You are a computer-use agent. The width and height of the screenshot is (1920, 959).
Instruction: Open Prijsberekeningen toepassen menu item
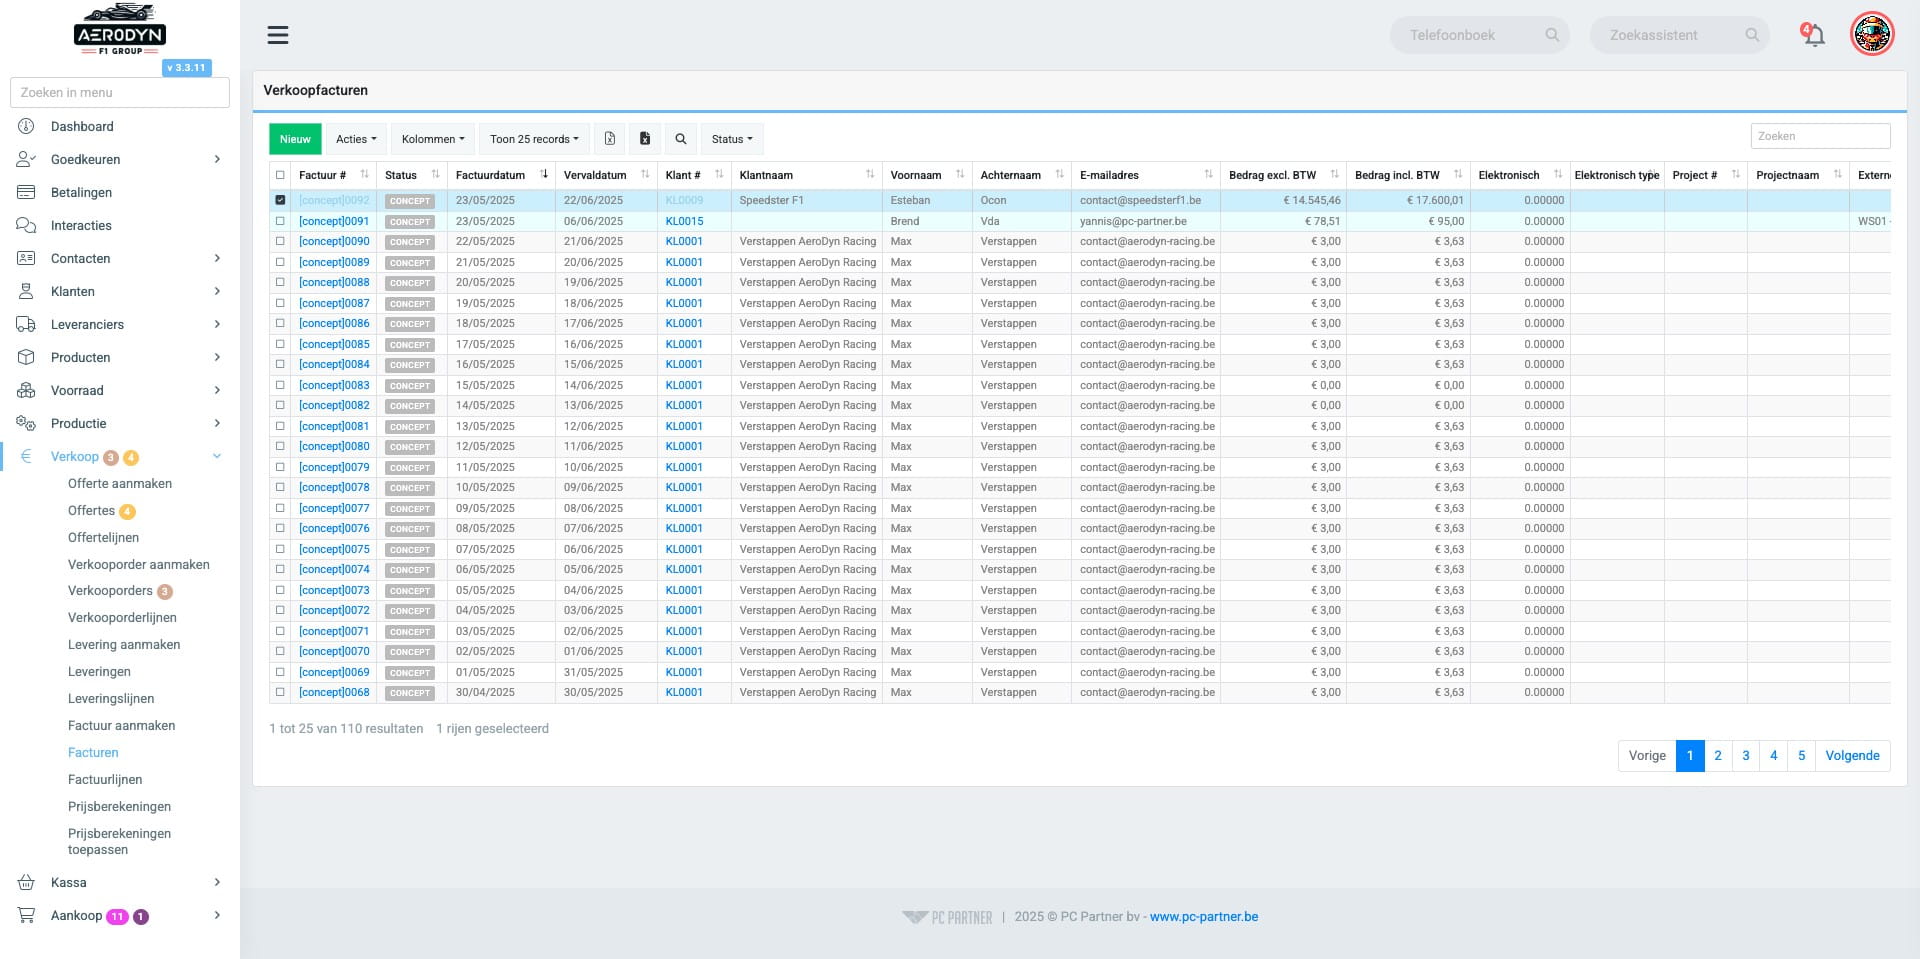click(x=119, y=841)
